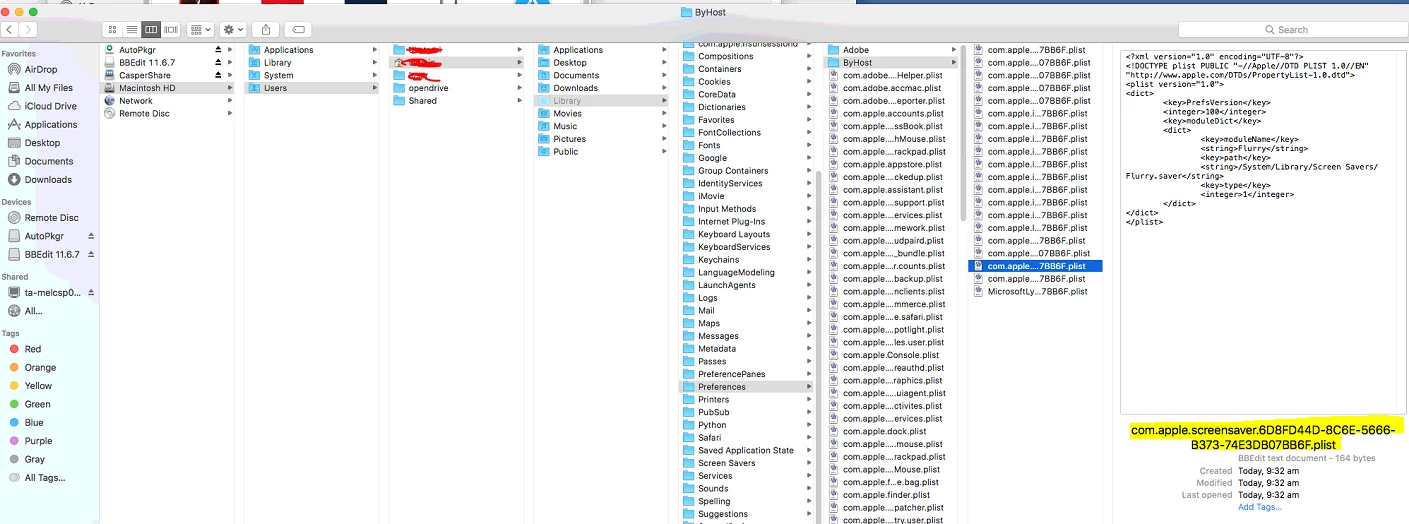Eject AutoPkgr in sidebar Devices
The image size is (1409, 524).
pos(91,236)
